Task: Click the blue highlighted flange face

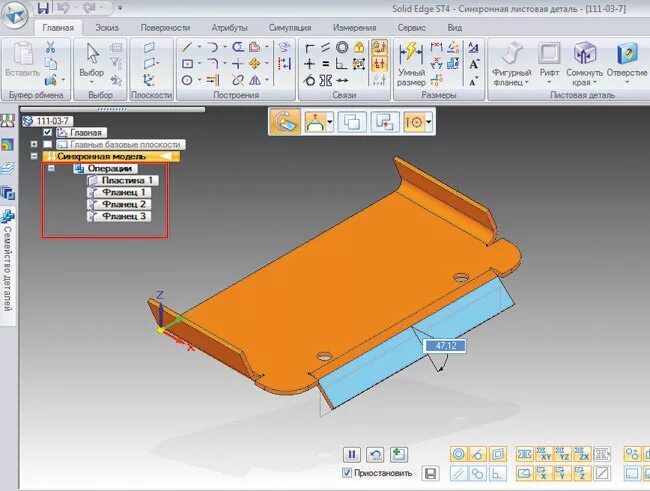Action: click(x=415, y=344)
